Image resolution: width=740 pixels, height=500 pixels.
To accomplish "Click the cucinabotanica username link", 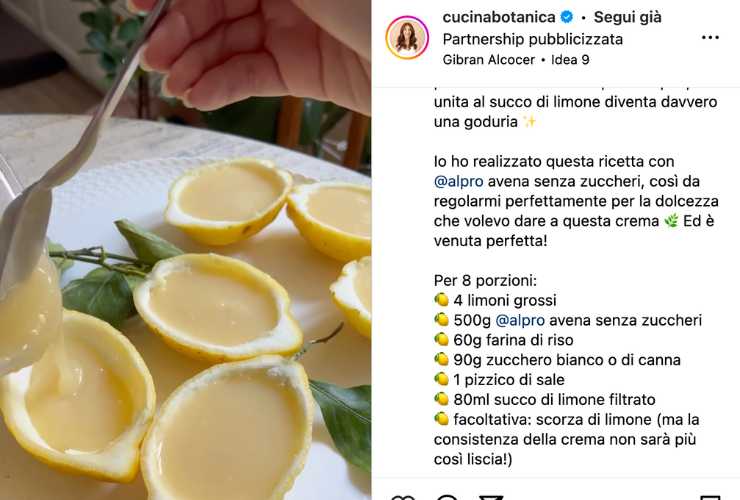I will click(x=499, y=17).
